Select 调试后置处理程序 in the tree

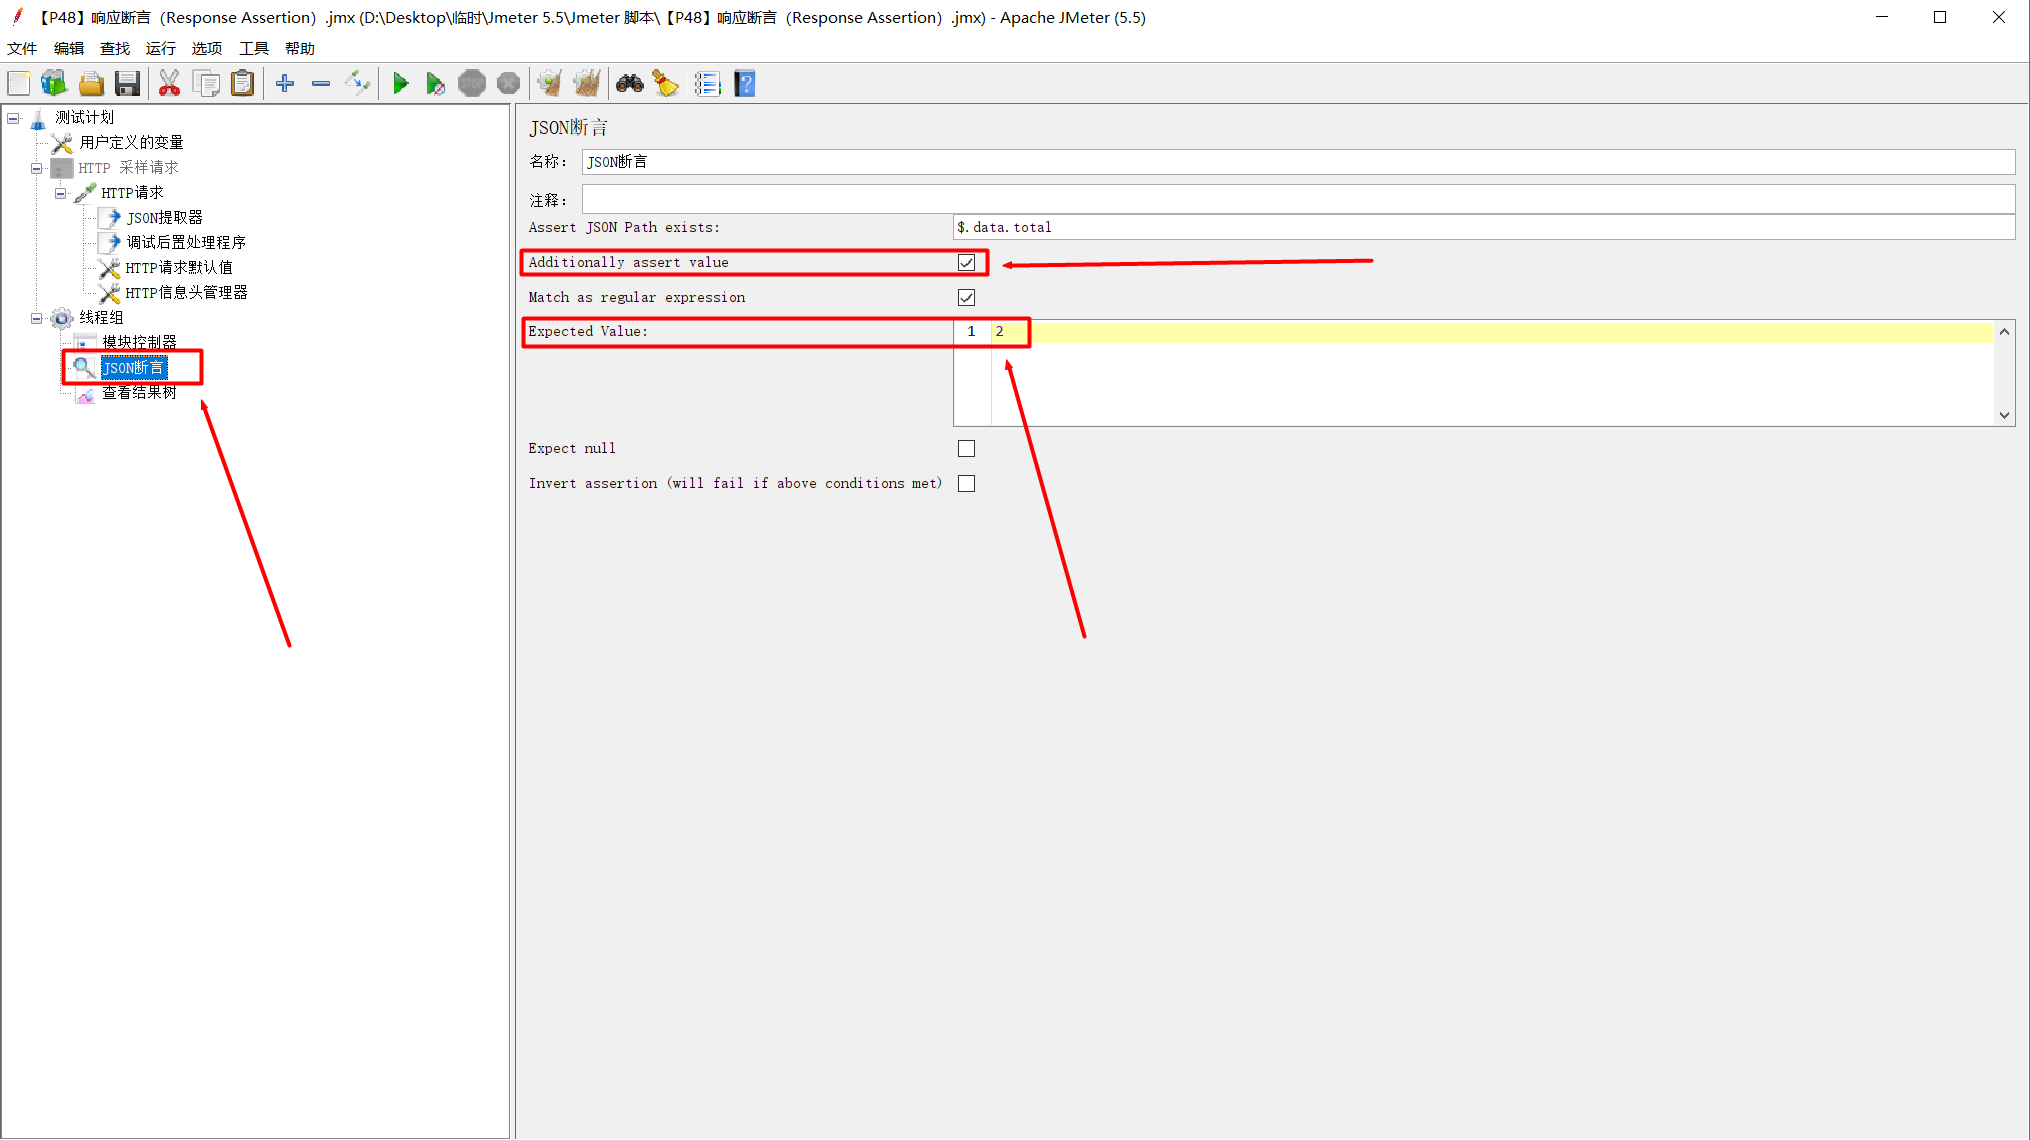click(186, 243)
